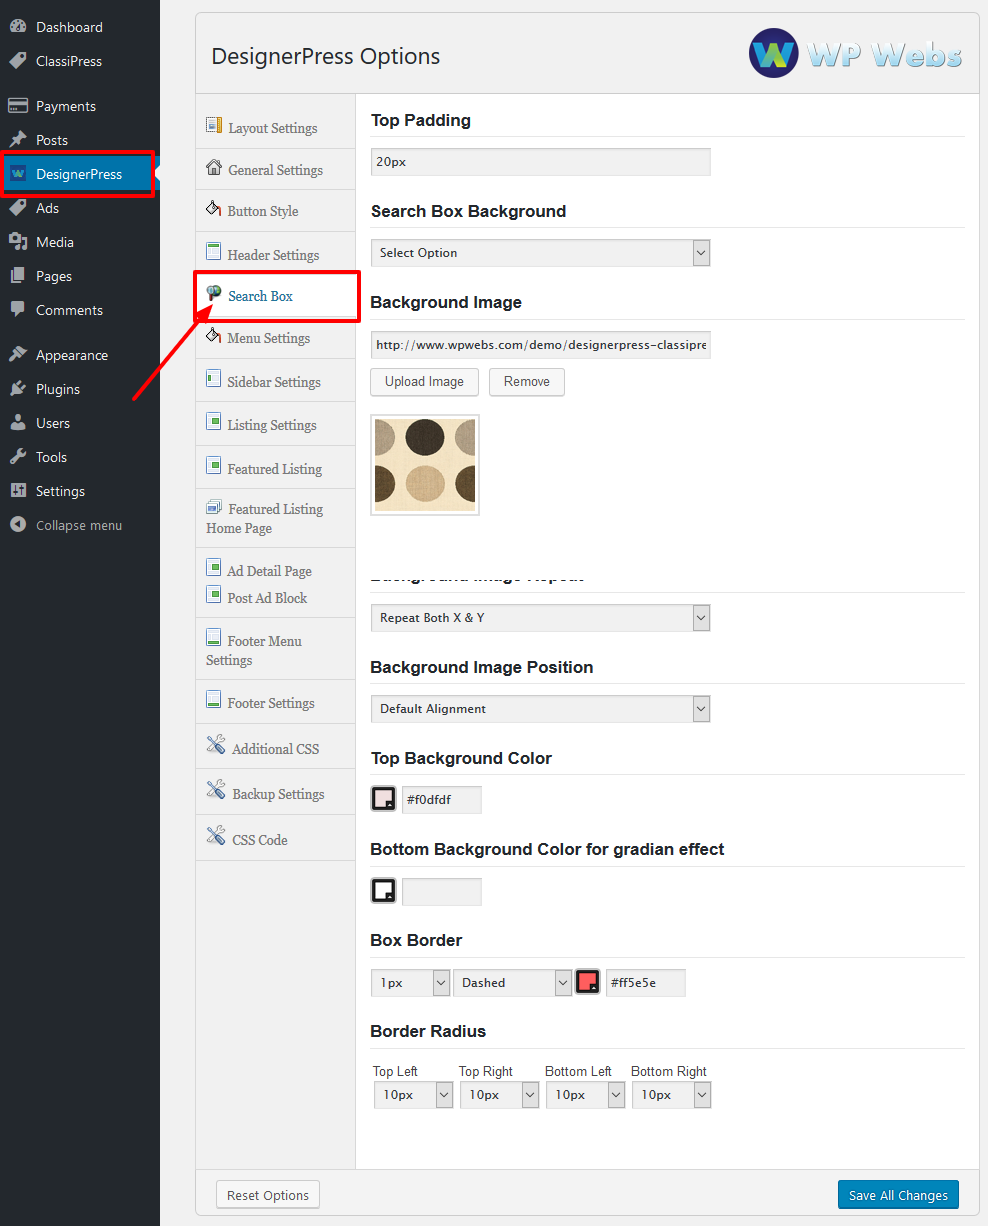This screenshot has width=988, height=1226.
Task: Click the Search Box tab icon
Action: tap(213, 294)
